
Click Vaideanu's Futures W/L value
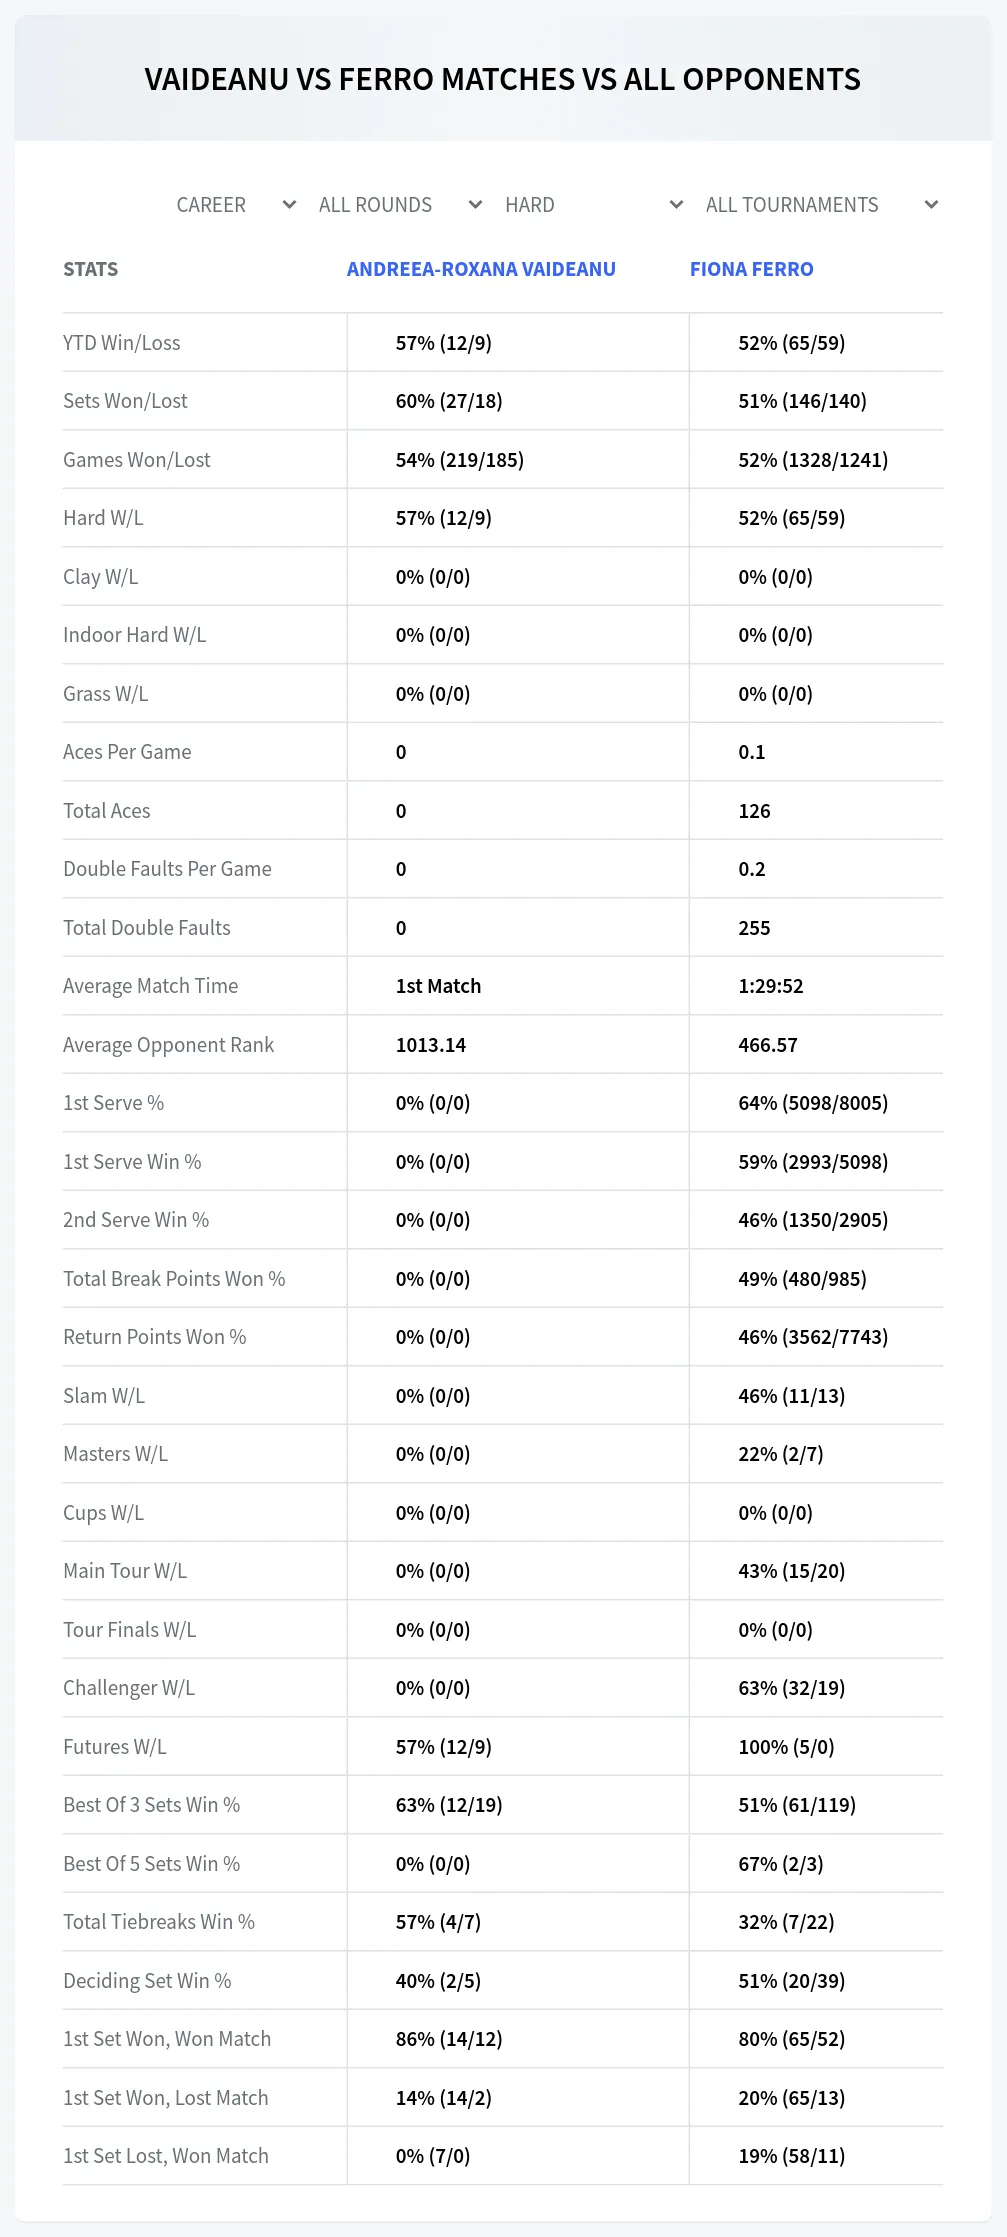click(x=444, y=1747)
